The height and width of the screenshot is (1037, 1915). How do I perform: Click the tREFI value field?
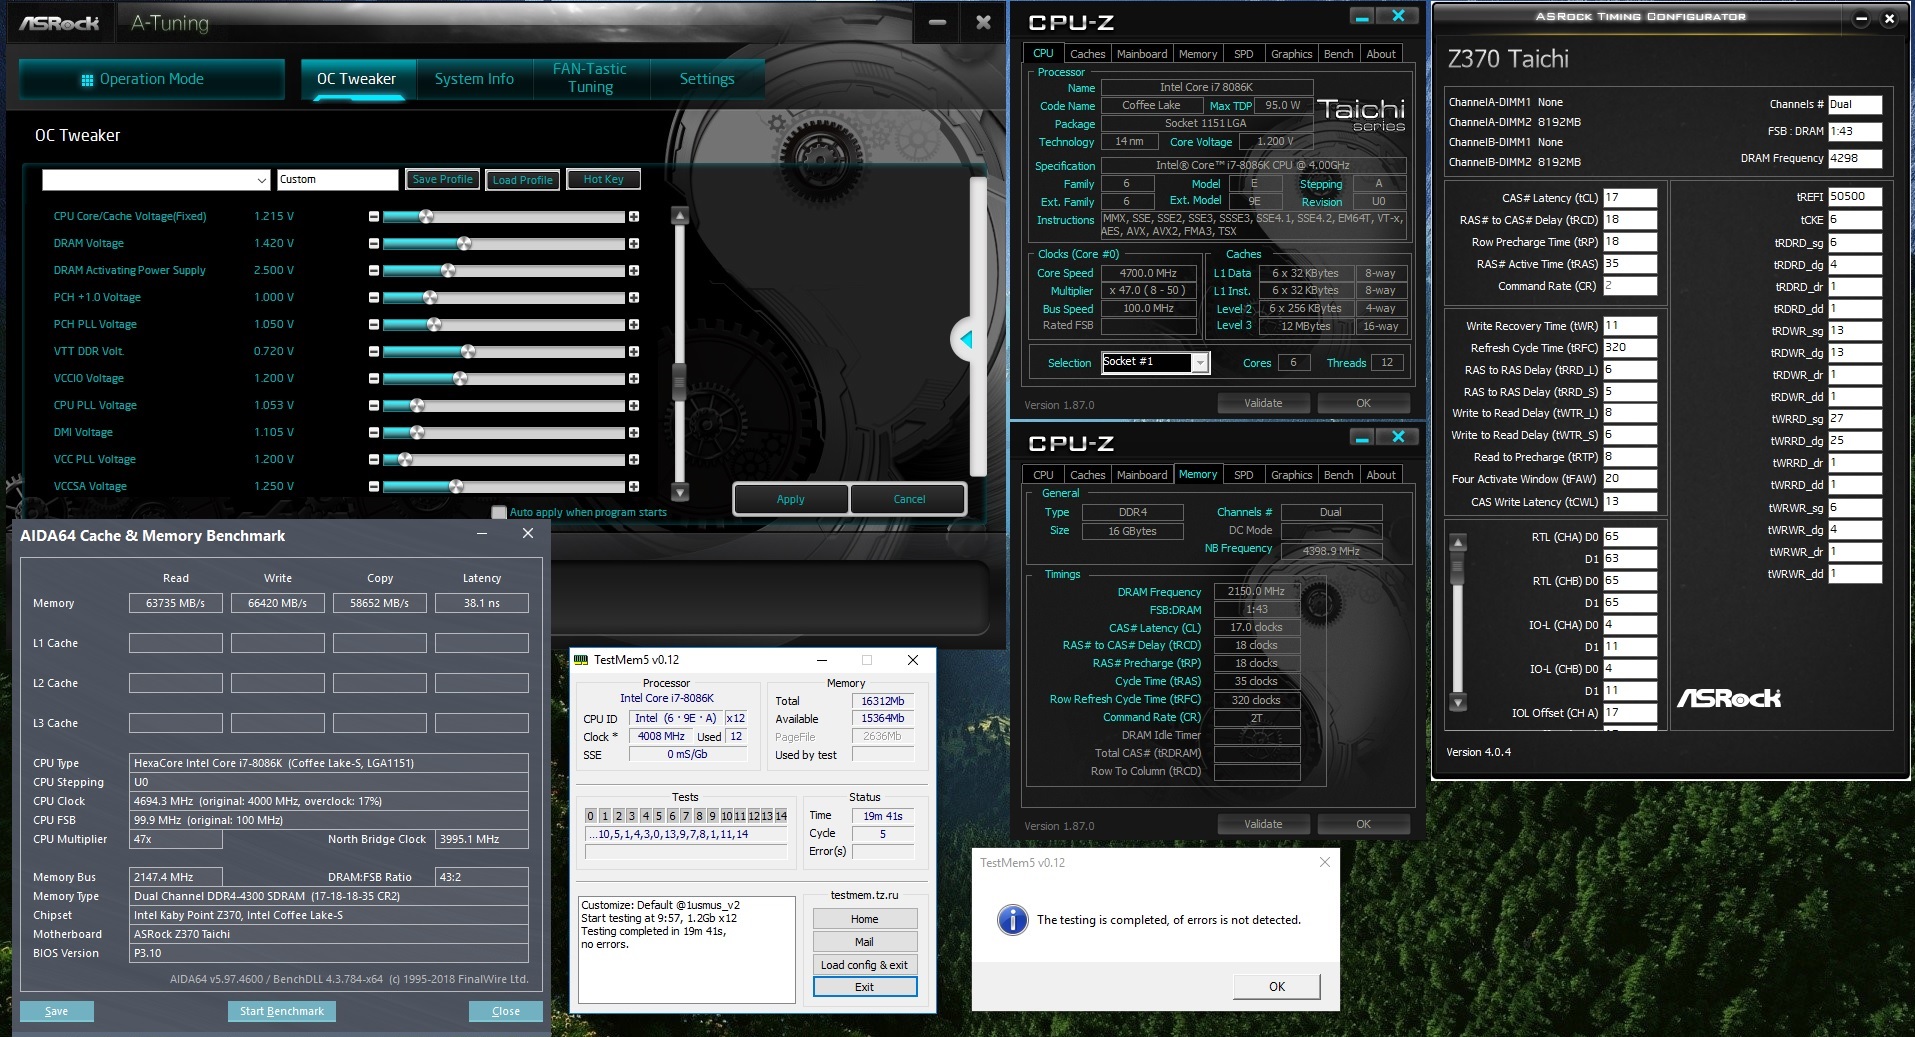click(x=1855, y=197)
